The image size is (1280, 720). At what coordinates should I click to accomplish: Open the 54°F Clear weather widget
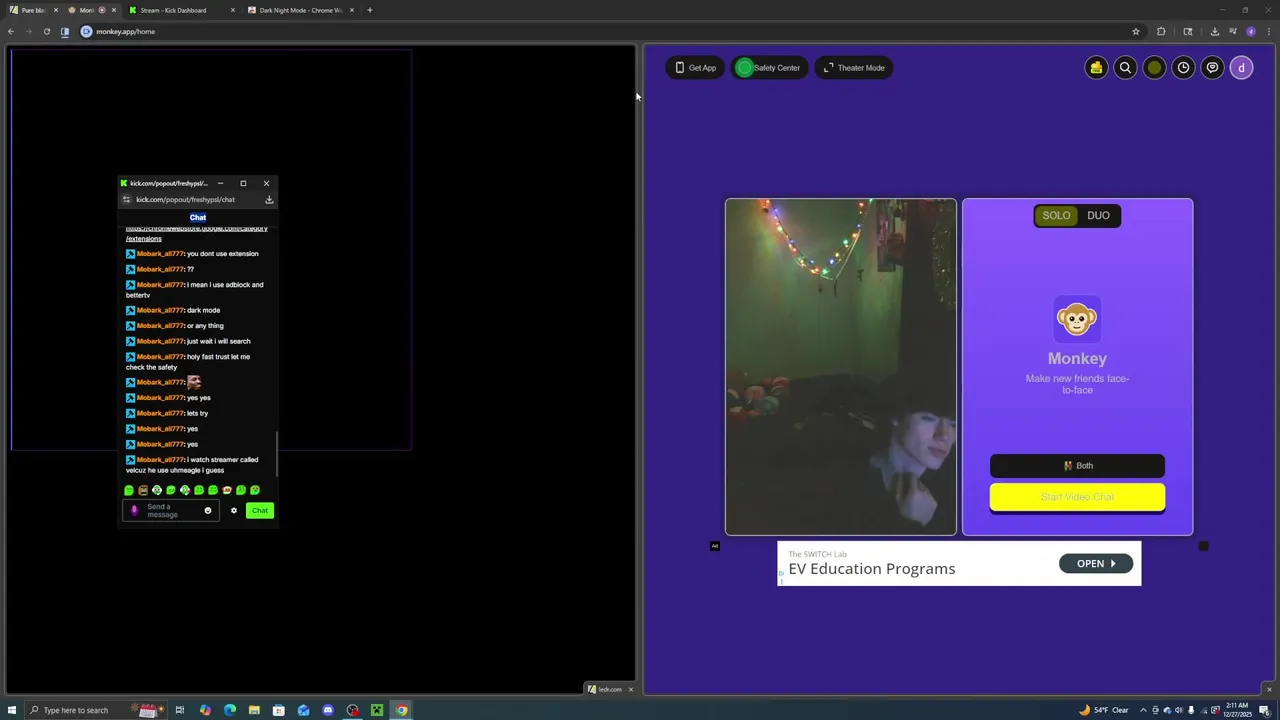click(x=1106, y=710)
